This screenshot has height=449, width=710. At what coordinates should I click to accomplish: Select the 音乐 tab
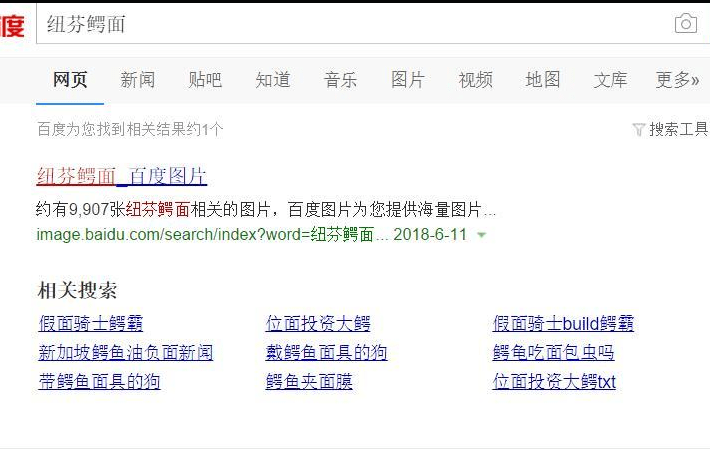pos(340,80)
